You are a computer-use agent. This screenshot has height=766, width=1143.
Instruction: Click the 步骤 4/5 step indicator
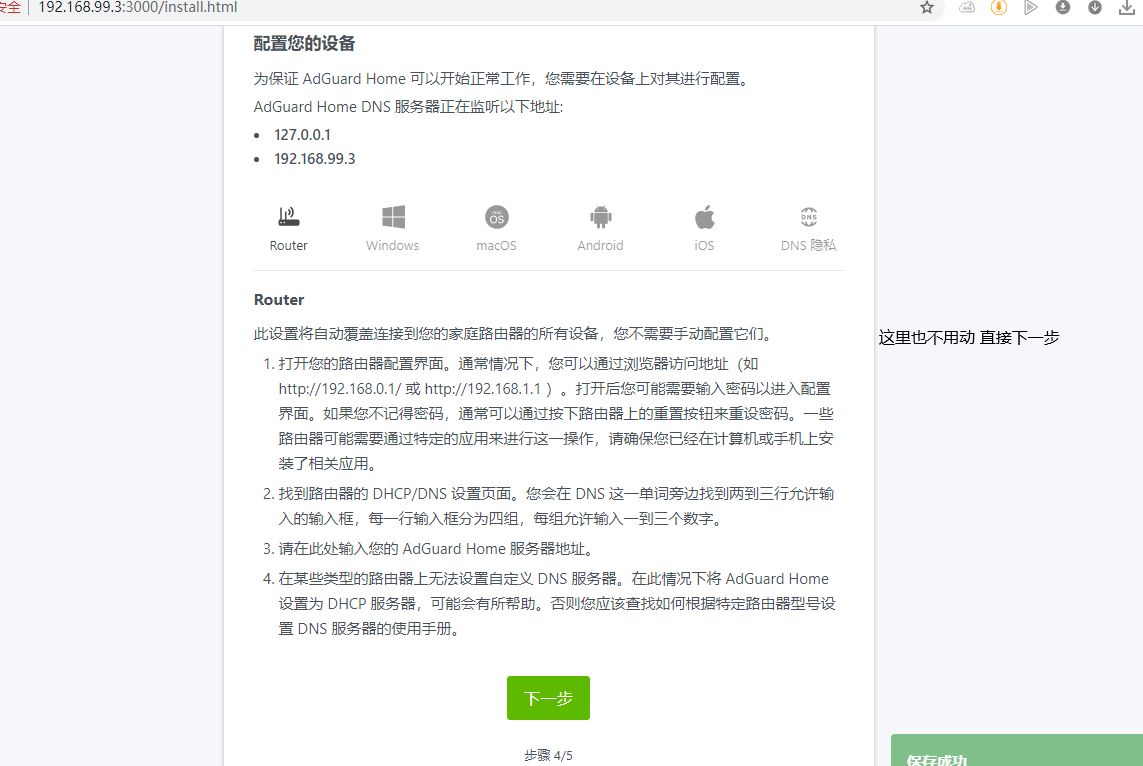pyautogui.click(x=548, y=755)
